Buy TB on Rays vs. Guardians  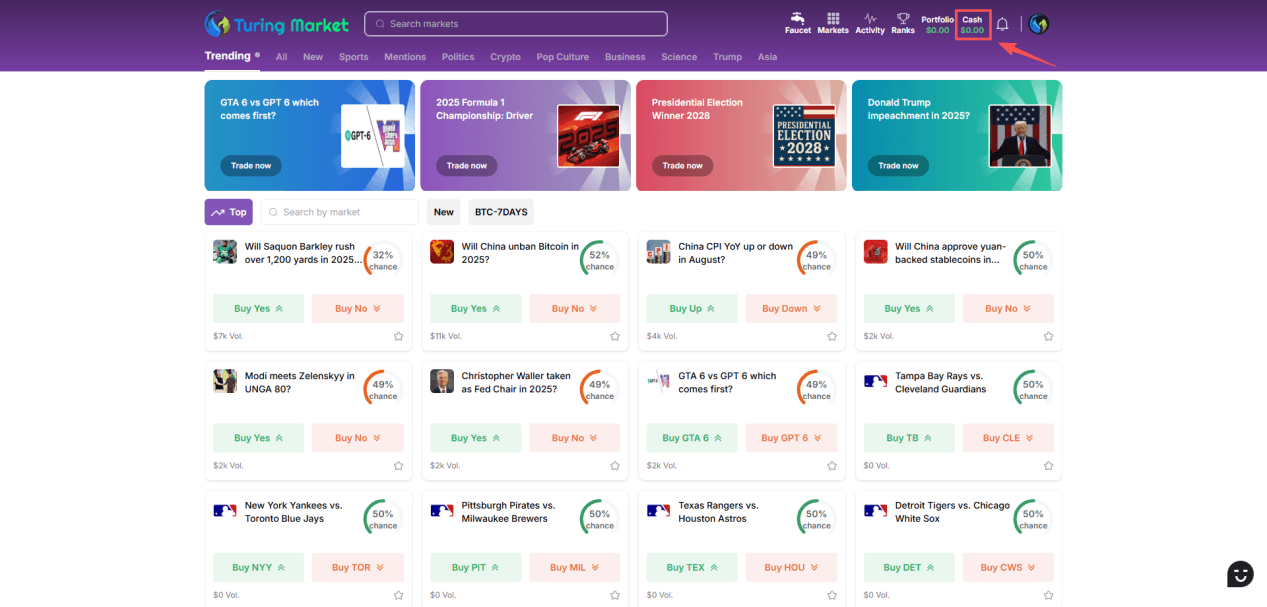[x=909, y=438]
